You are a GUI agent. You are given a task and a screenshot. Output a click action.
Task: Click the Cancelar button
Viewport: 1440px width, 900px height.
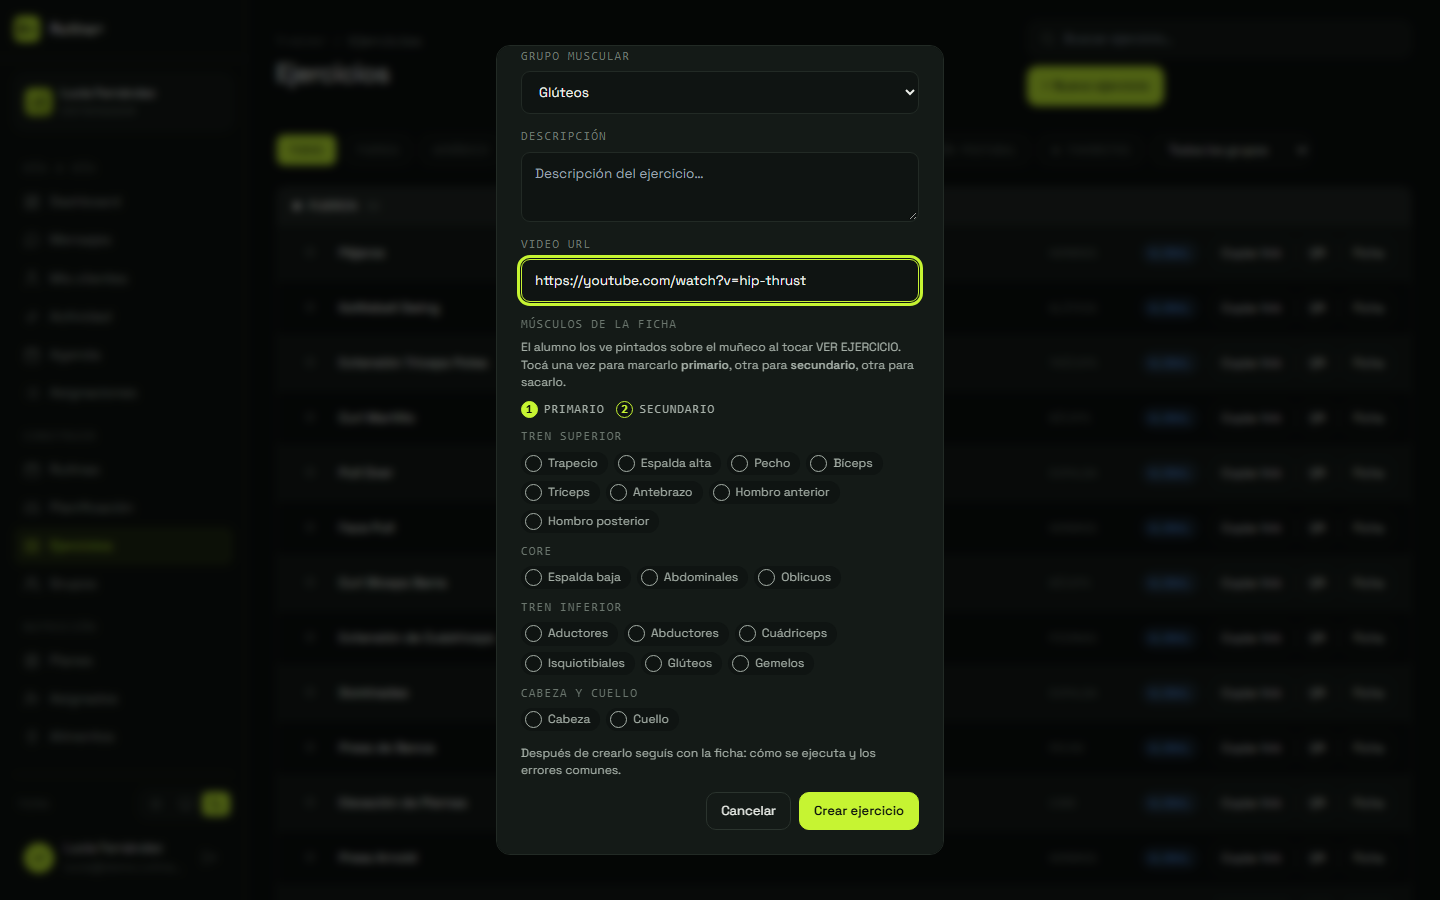pos(748,811)
